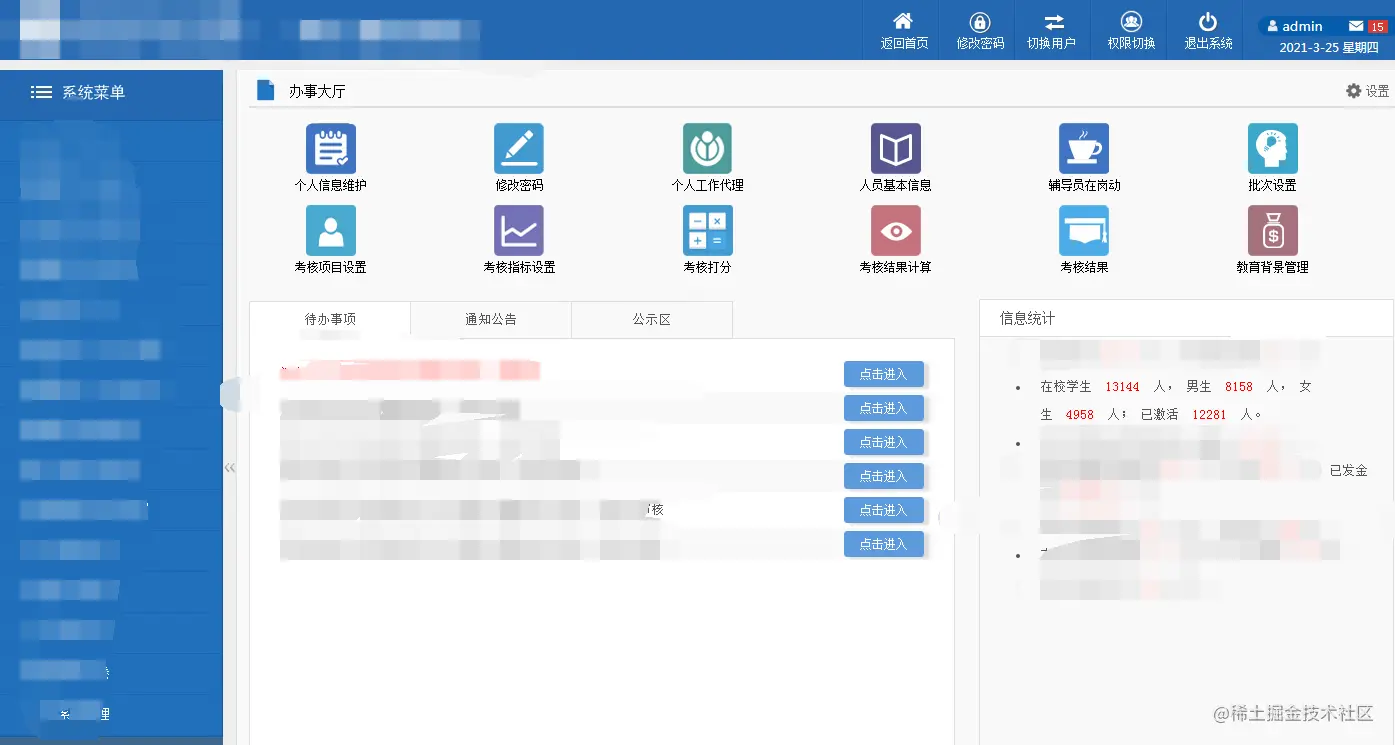The image size is (1395, 745).
Task: Open 考核指标设置 chart icon
Action: coord(519,231)
